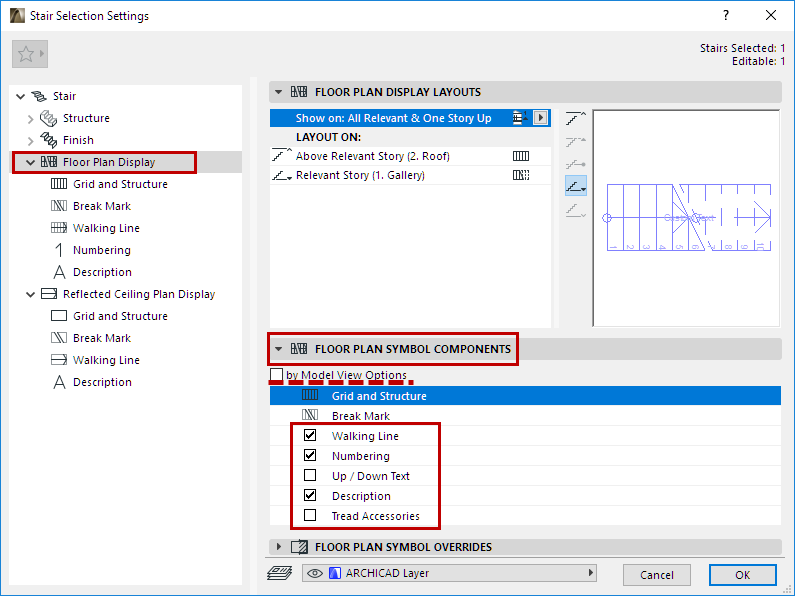
Task: Select the highlighted relevant story preview icon
Action: (576, 185)
